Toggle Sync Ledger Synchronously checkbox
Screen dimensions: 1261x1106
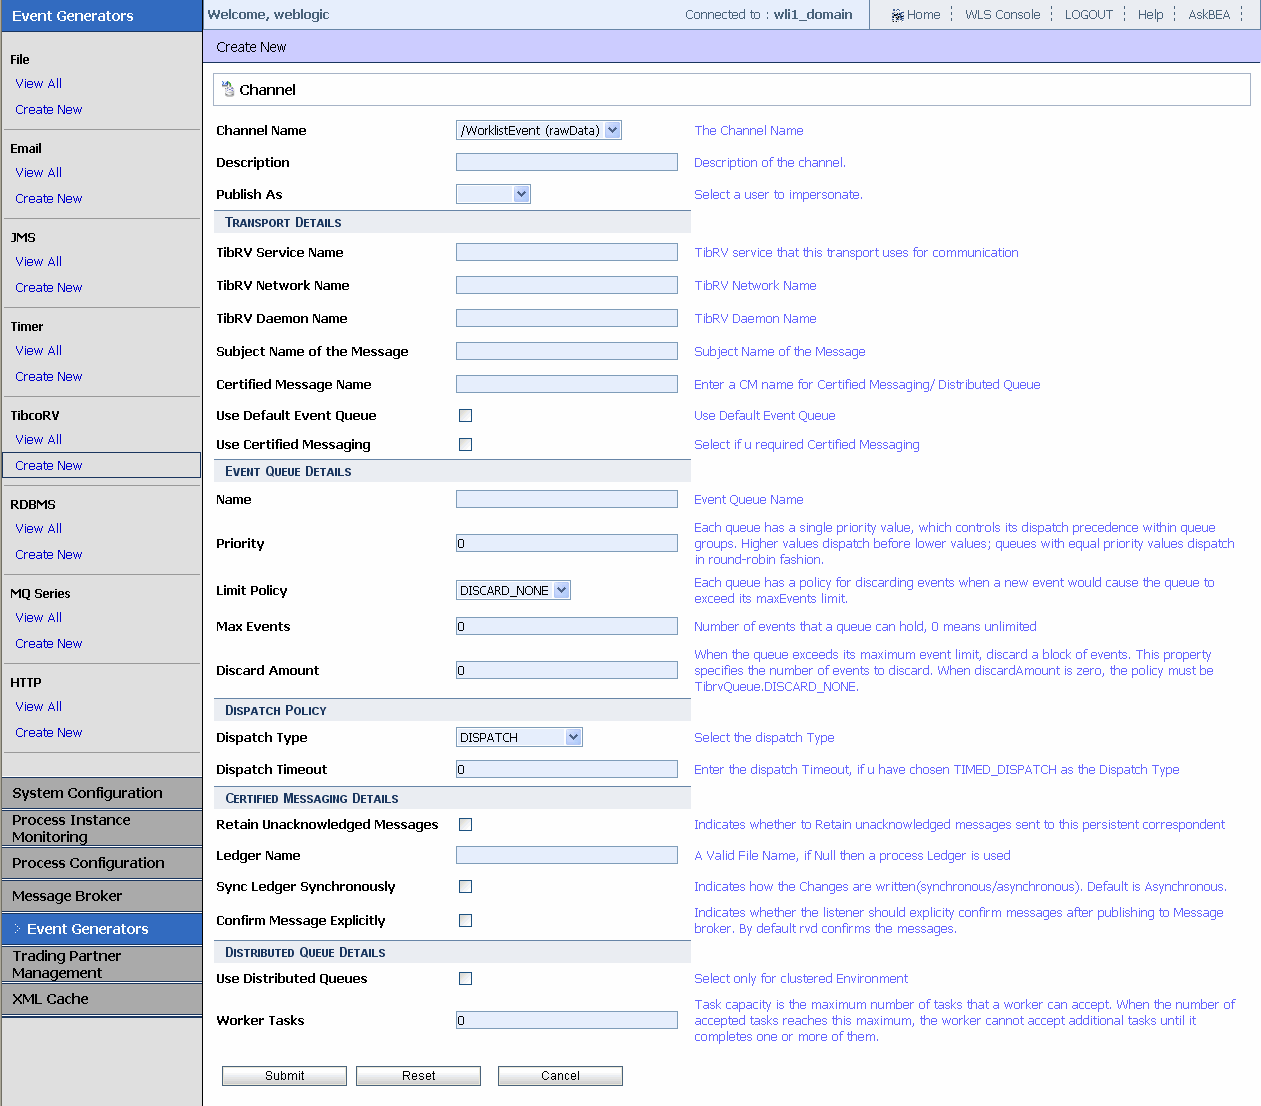tap(465, 886)
